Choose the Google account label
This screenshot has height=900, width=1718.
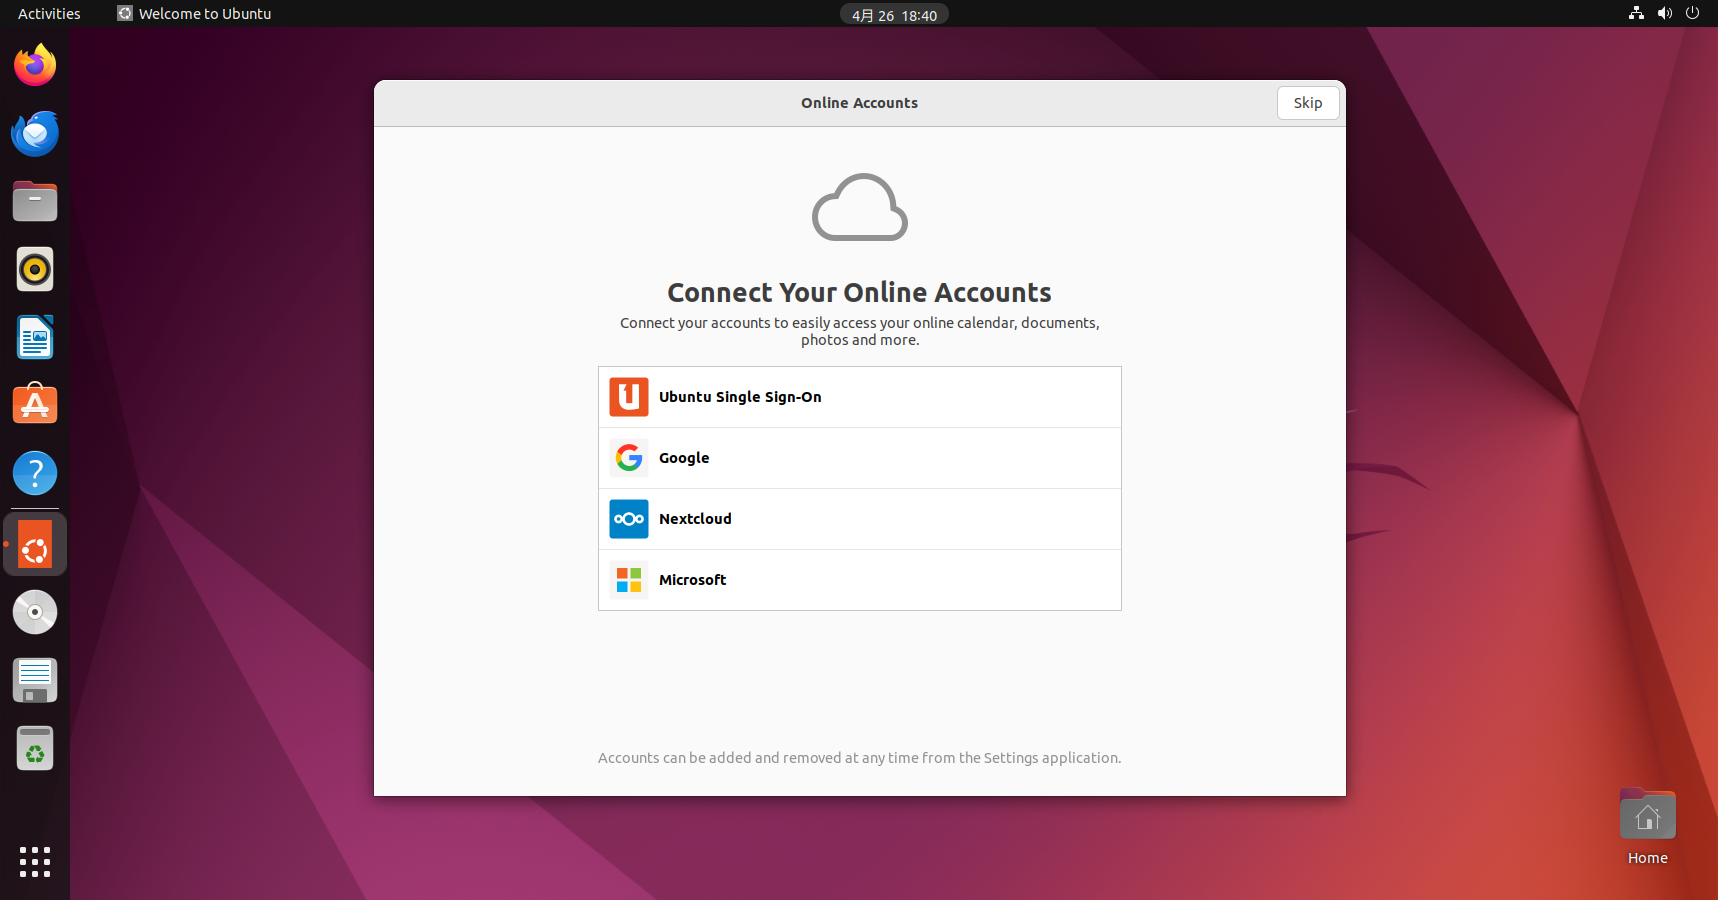click(x=684, y=458)
